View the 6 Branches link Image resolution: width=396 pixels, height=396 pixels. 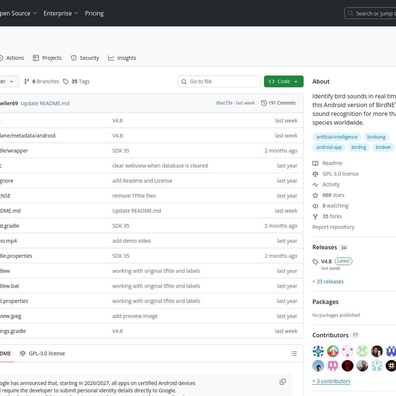[42, 81]
